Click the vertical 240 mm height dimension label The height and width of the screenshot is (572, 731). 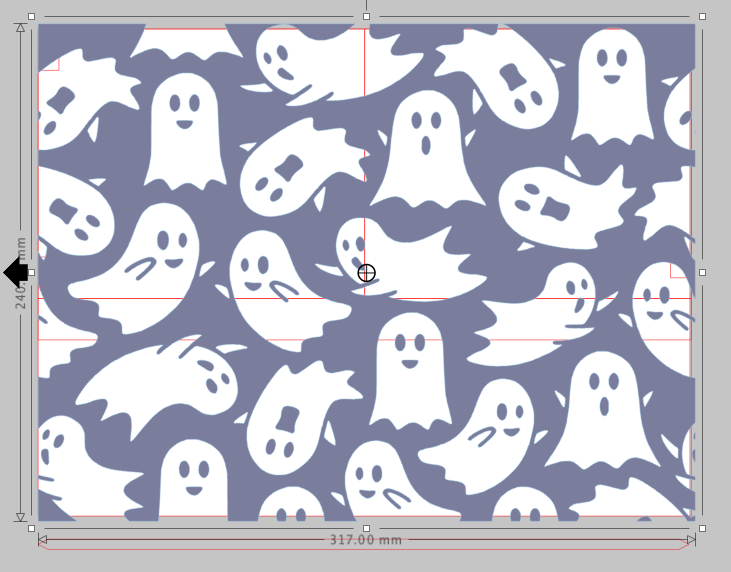pyautogui.click(x=20, y=272)
